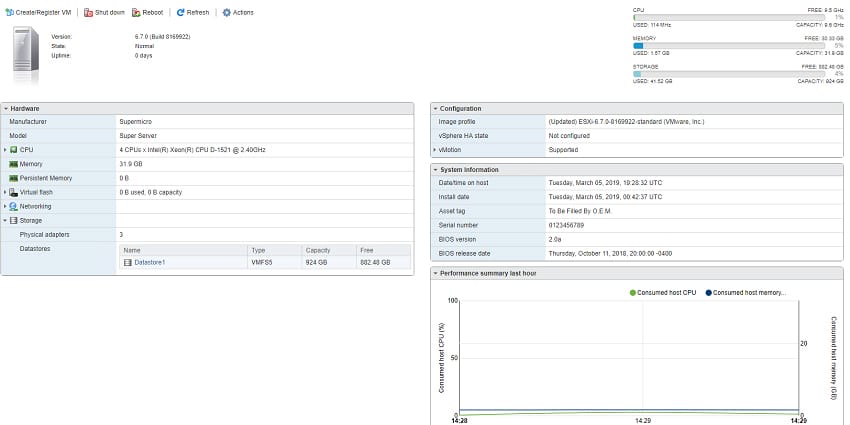Click the Persistent Memory icon

[x=14, y=178]
